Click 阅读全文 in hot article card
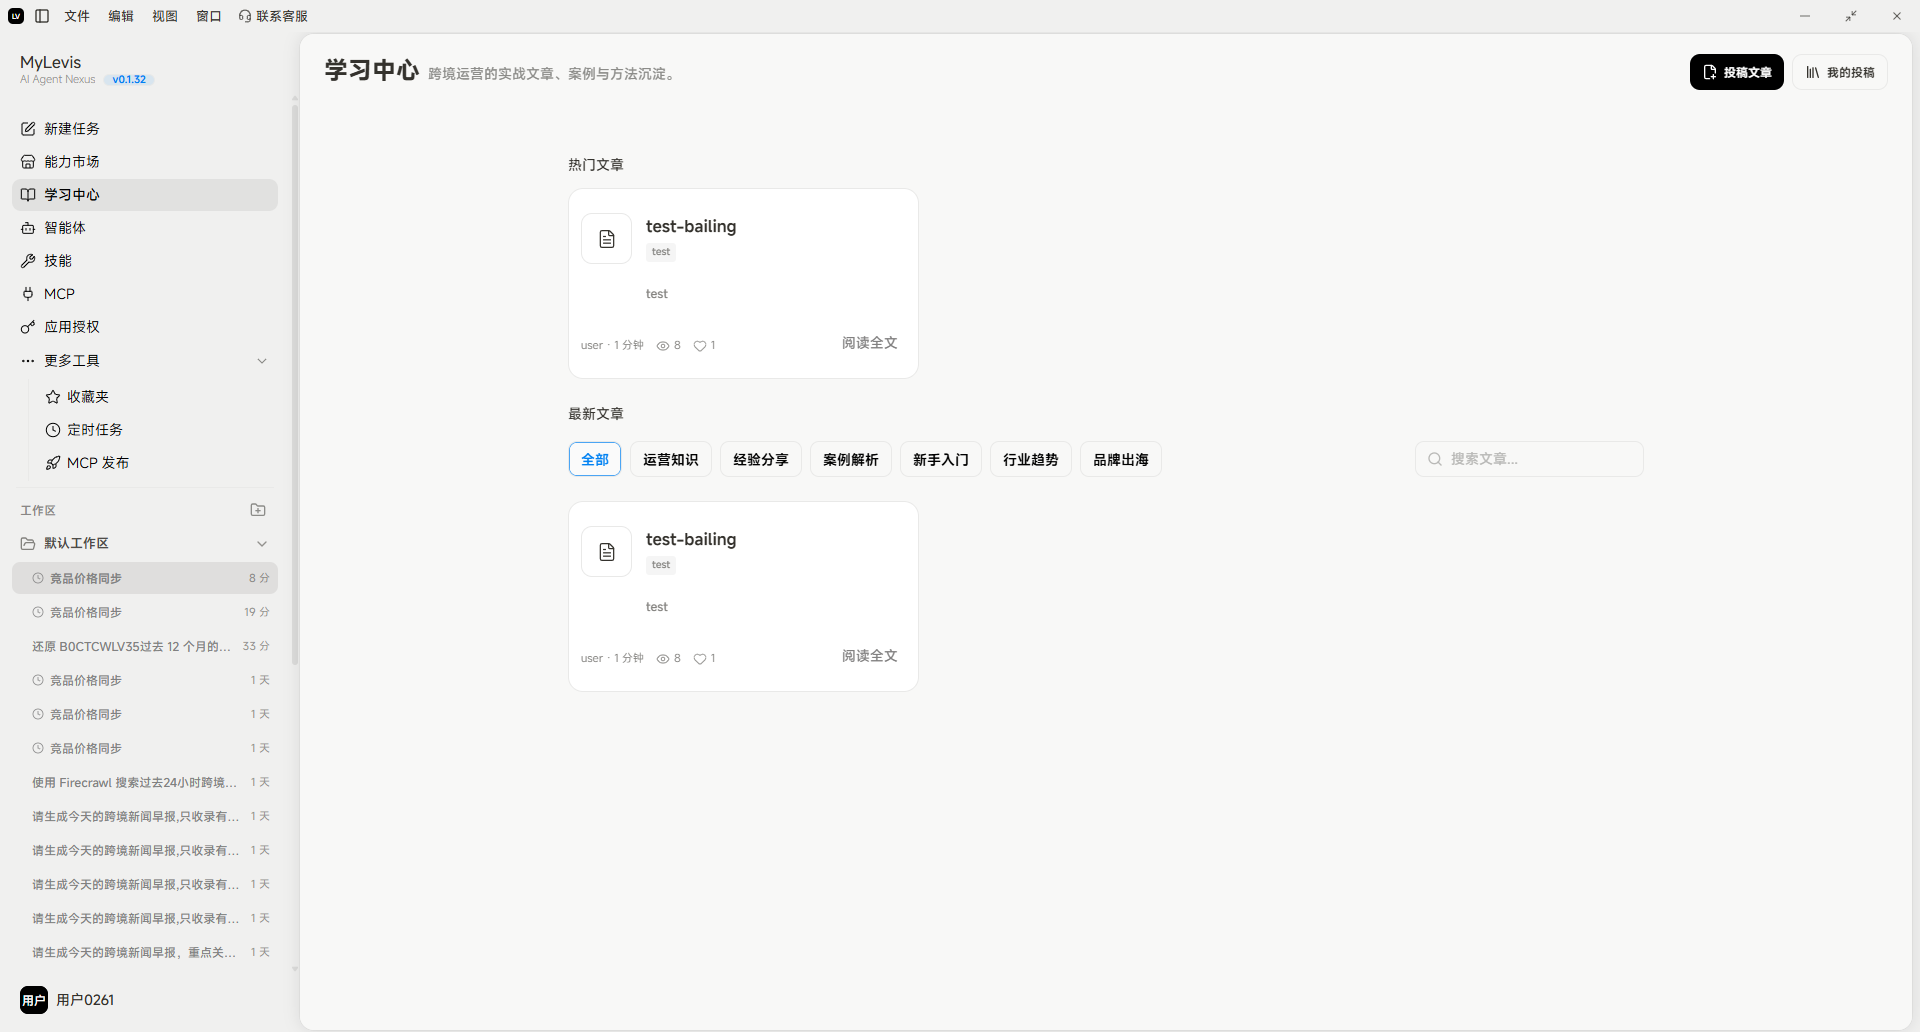Image resolution: width=1920 pixels, height=1032 pixels. tap(870, 343)
